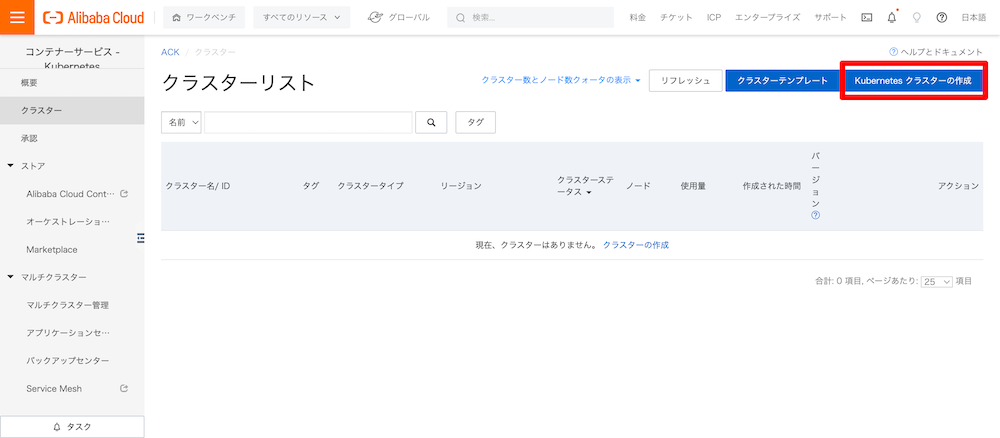The height and width of the screenshot is (438, 1000).
Task: Click the lightbulb suggestions icon
Action: click(x=916, y=17)
